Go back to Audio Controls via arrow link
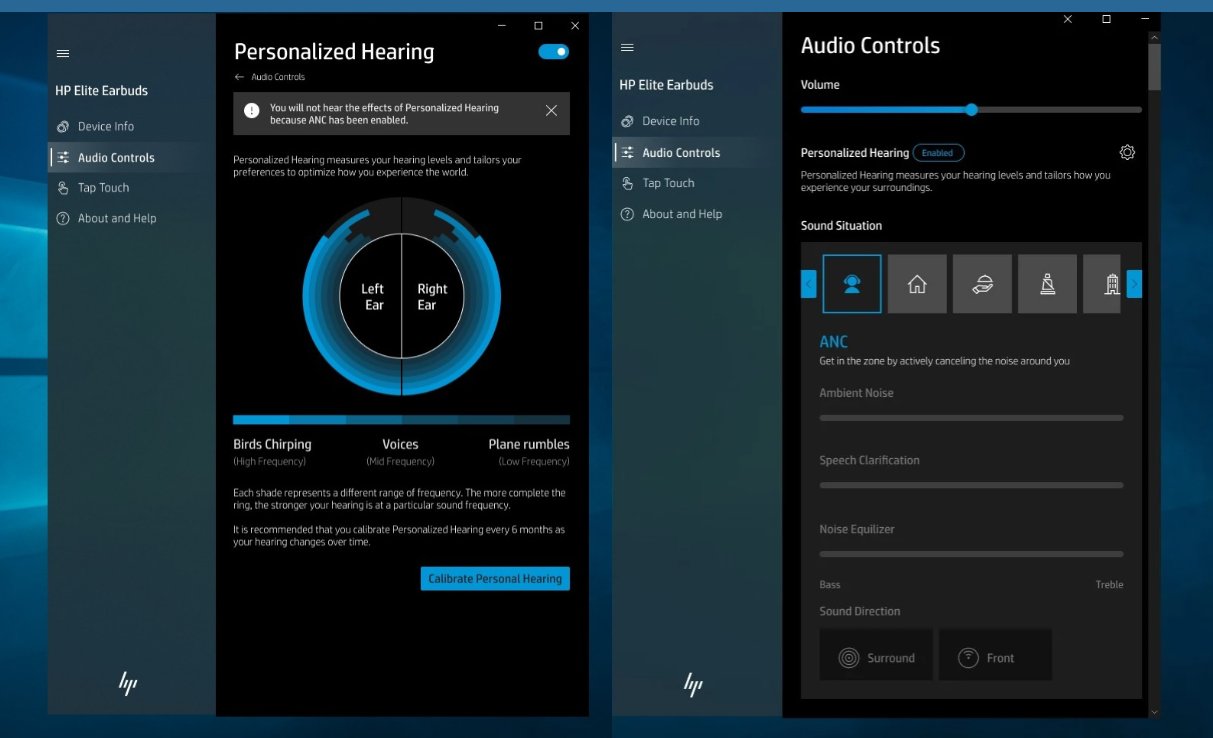The height and width of the screenshot is (738, 1213). click(x=269, y=77)
